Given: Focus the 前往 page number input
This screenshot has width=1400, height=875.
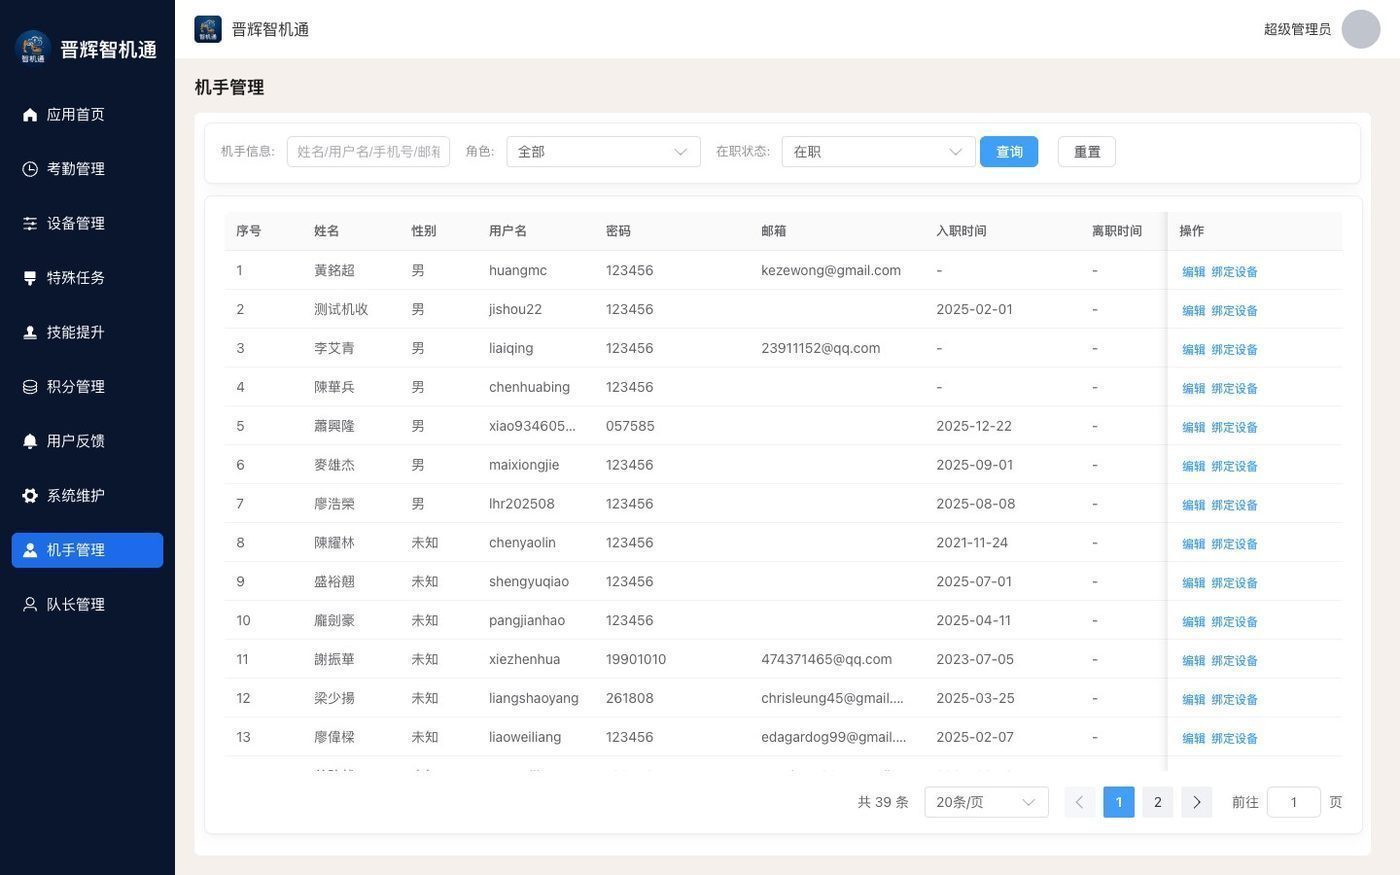Looking at the screenshot, I should click(x=1294, y=802).
